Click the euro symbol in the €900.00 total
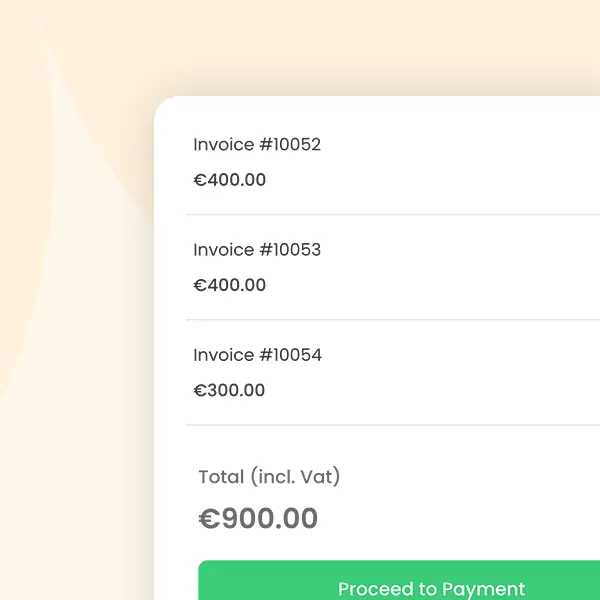This screenshot has height=600, width=600. coord(208,519)
